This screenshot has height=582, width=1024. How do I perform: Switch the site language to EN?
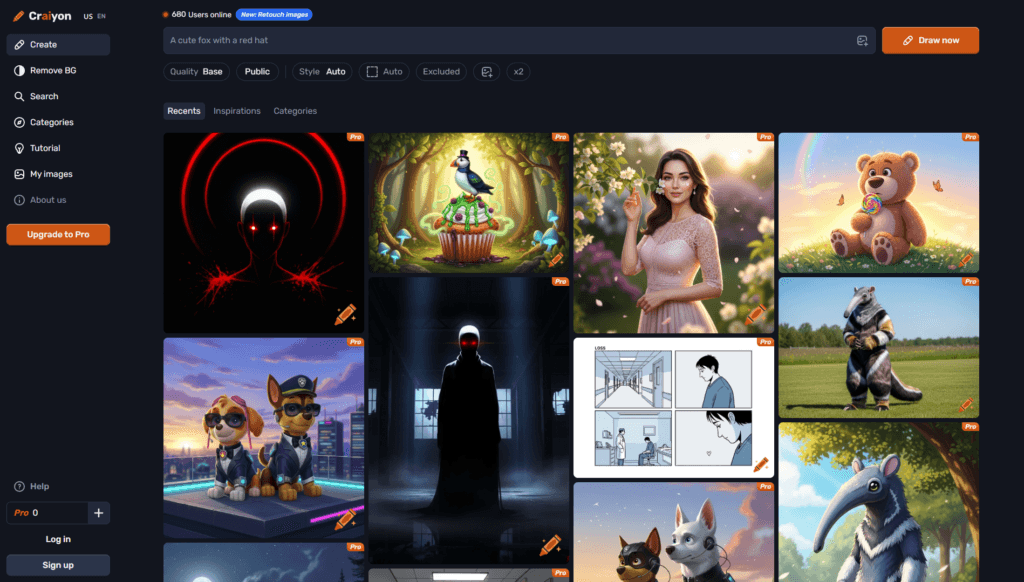102,17
